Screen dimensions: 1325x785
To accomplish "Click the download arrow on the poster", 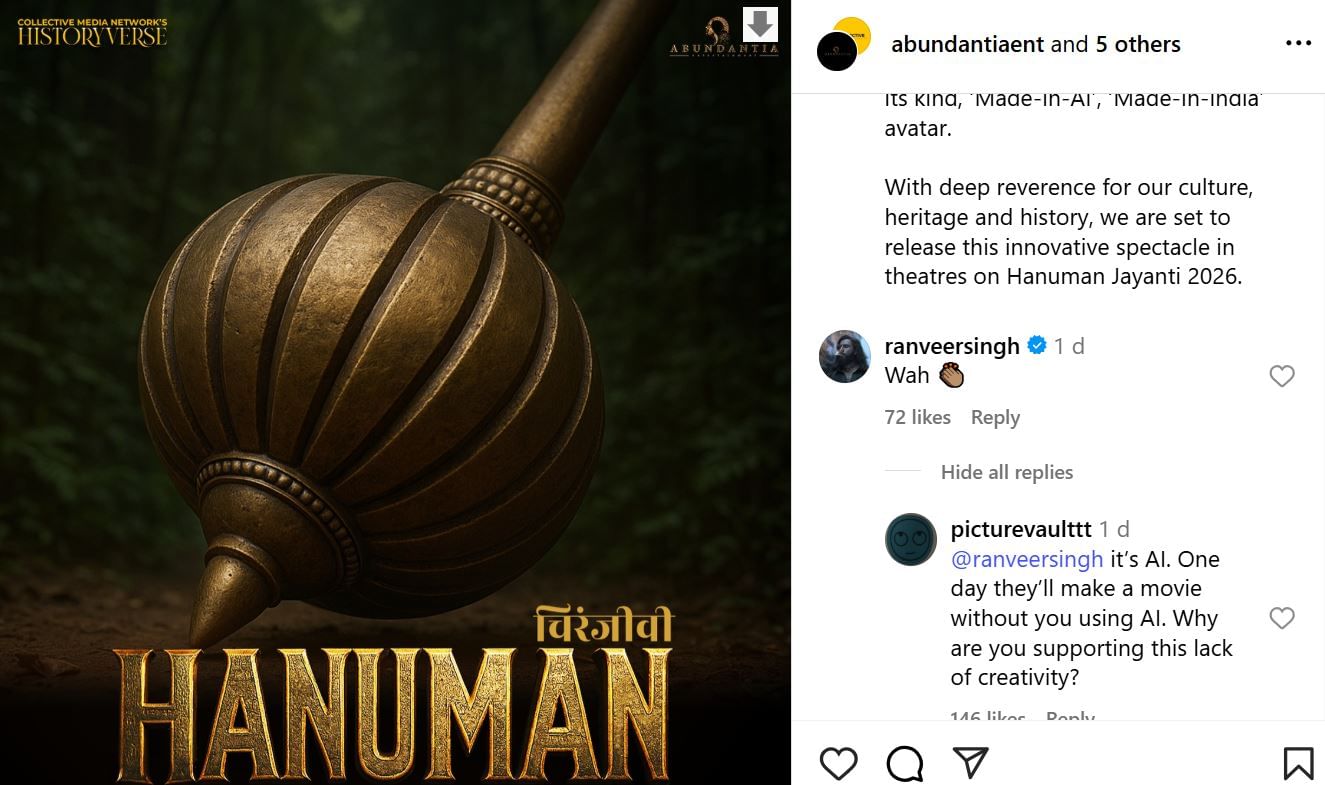I will (760, 24).
